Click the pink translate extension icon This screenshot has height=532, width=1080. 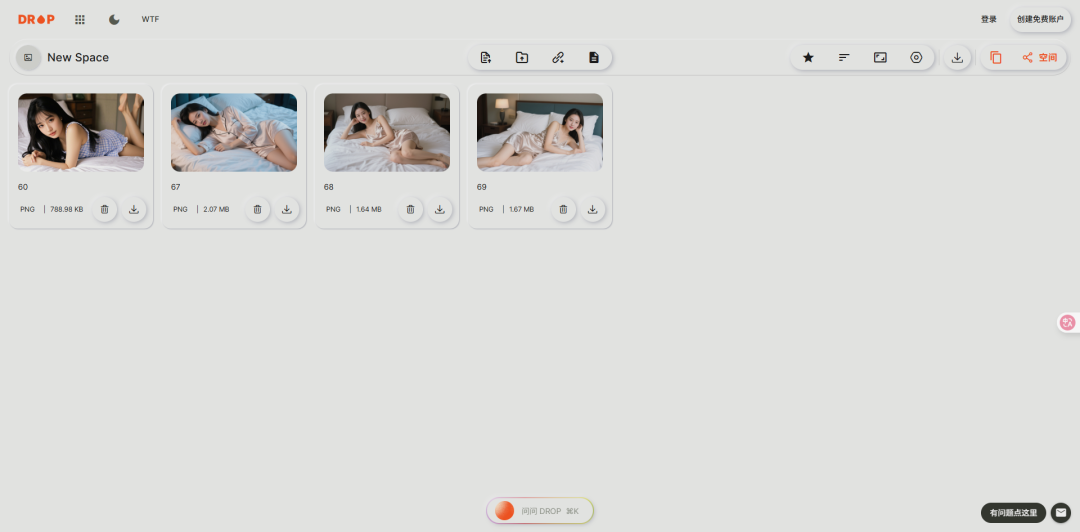[1068, 323]
